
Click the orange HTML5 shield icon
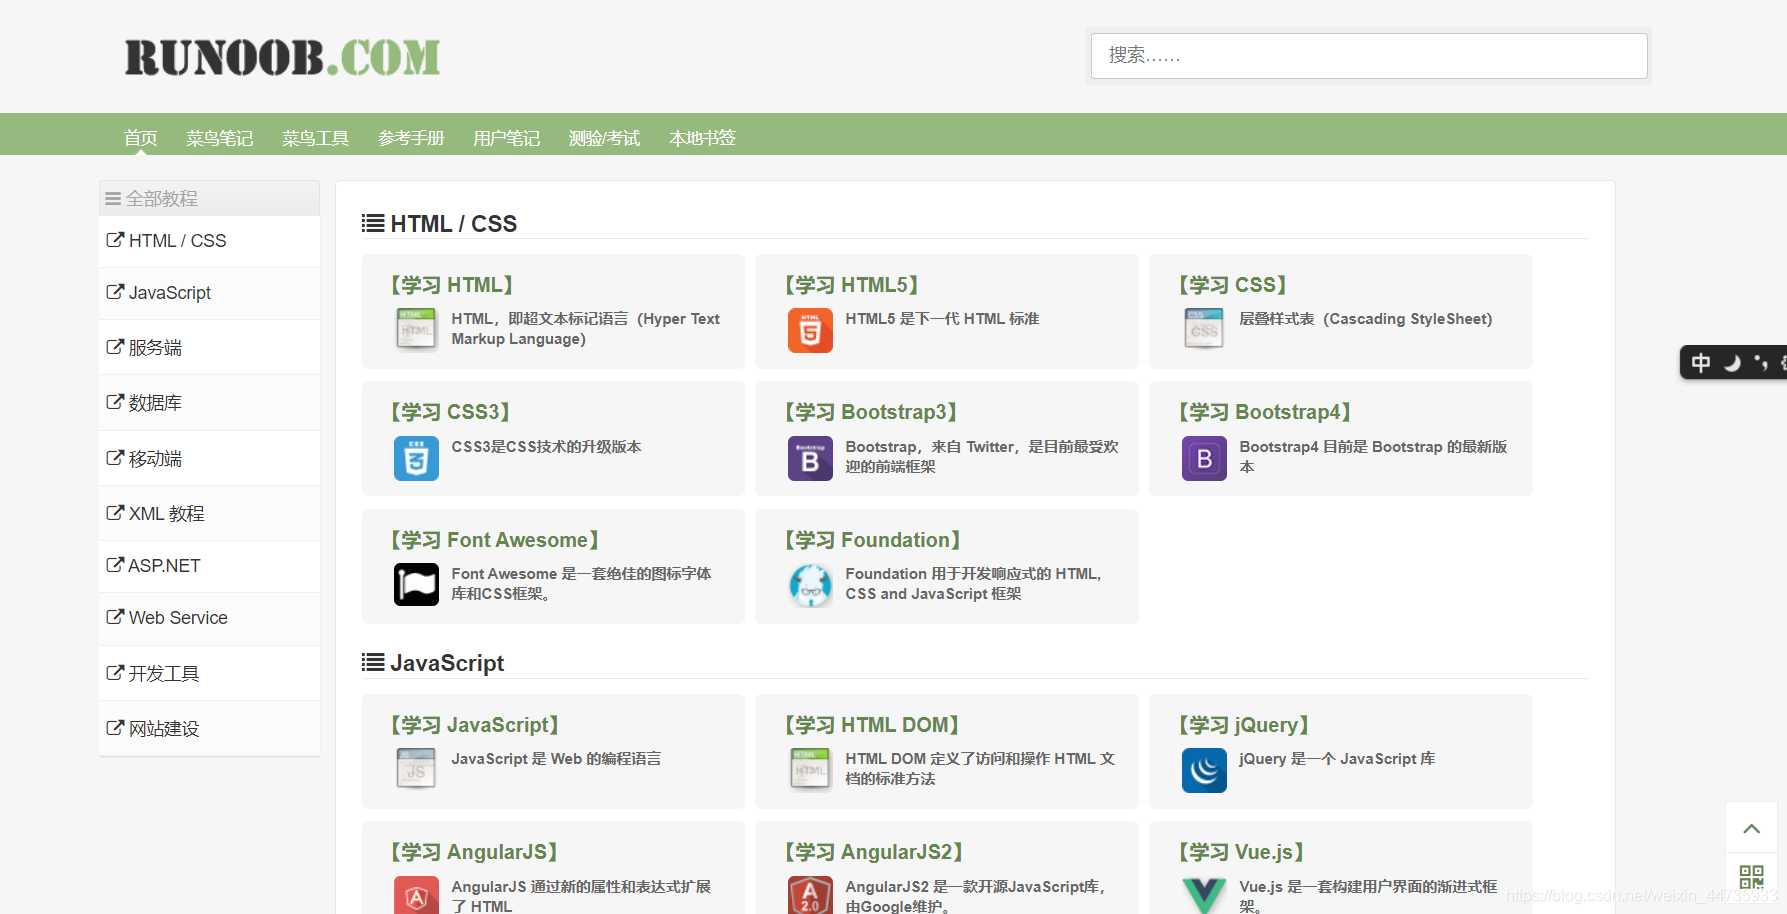point(810,330)
